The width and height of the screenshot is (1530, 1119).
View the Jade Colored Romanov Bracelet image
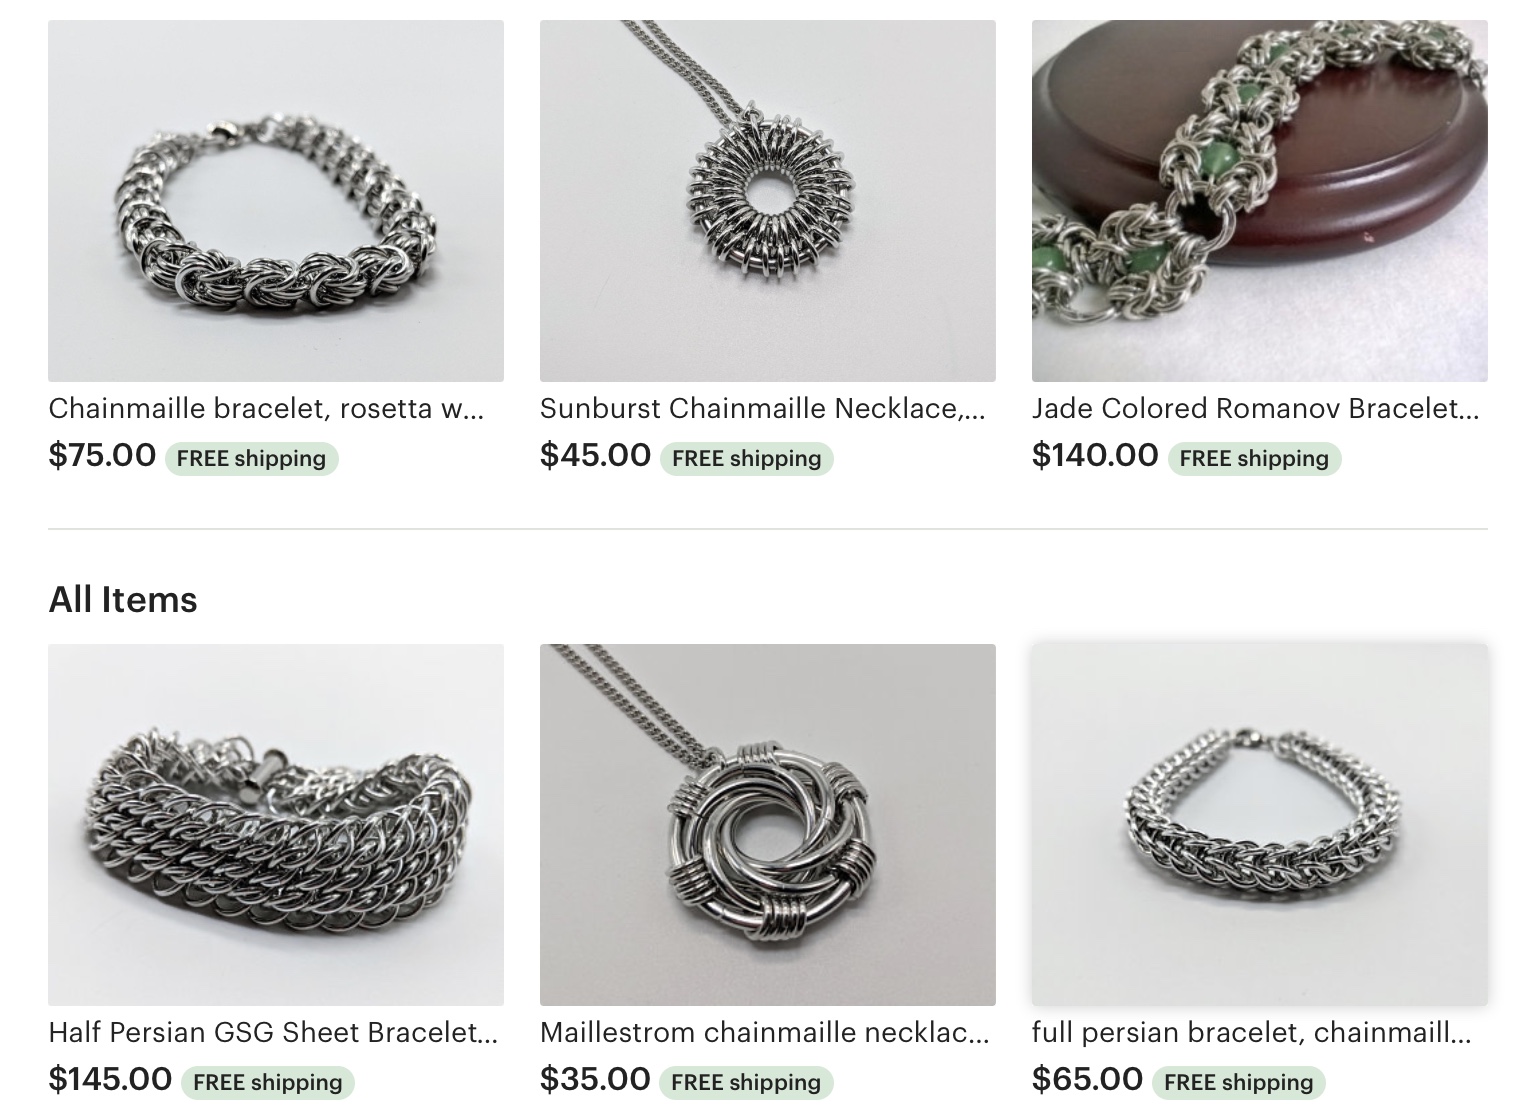[x=1260, y=200]
